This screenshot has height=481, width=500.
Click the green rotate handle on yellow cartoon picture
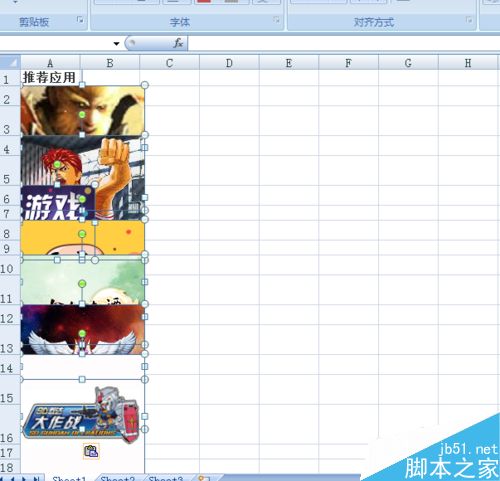(x=82, y=234)
